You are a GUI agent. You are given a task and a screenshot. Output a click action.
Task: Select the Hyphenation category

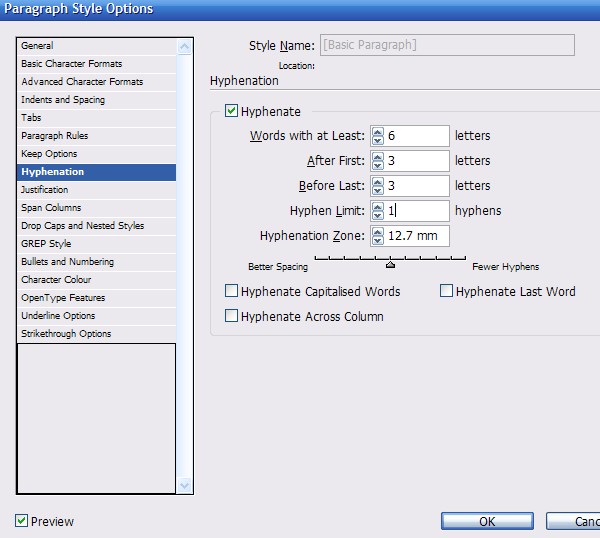pos(97,172)
